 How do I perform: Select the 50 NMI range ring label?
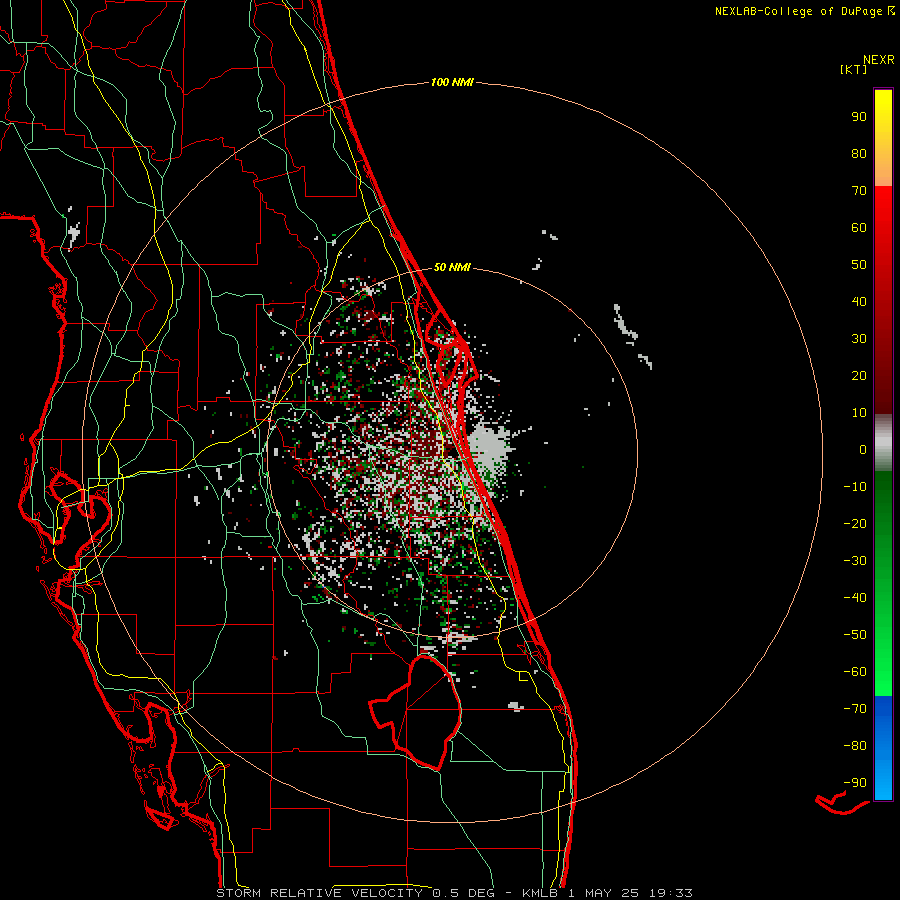pos(452,267)
